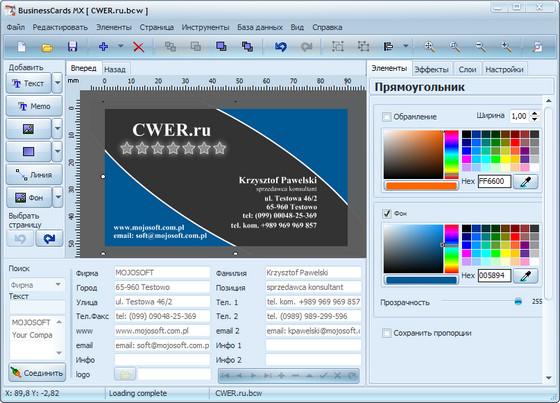Image resolution: width=560 pixels, height=403 pixels.
Task: Expand the Фон button dropdown arrow
Action: 58,197
